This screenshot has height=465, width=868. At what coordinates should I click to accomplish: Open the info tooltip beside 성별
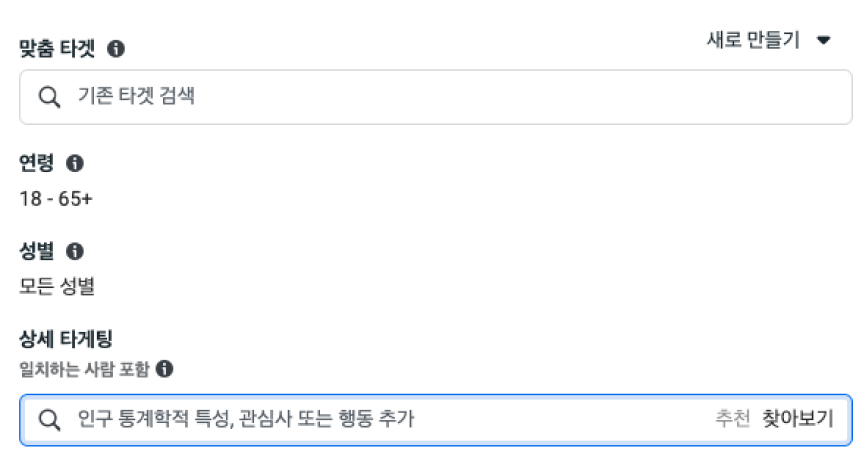point(74,251)
